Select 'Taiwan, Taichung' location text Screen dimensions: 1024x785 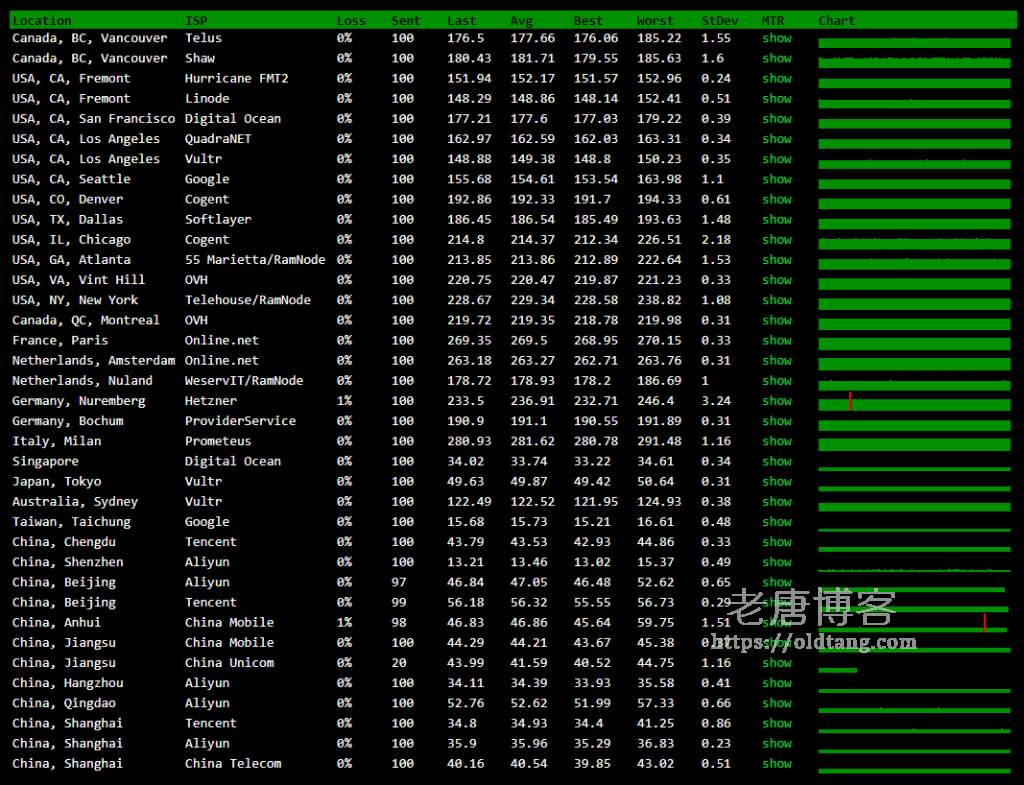(71, 522)
